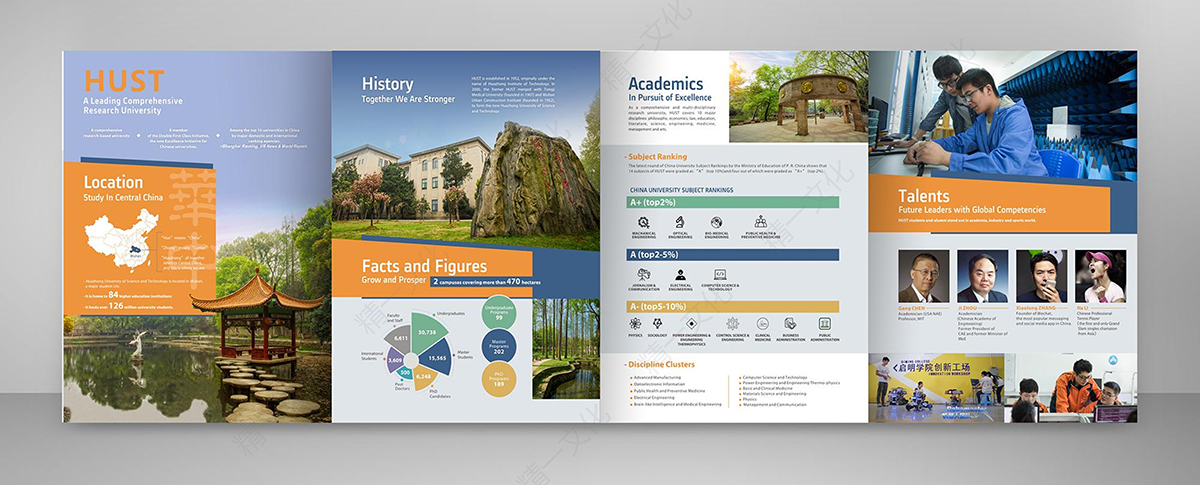Click the Control Science & Engineering icon
The image size is (1200, 485).
(x=733, y=324)
